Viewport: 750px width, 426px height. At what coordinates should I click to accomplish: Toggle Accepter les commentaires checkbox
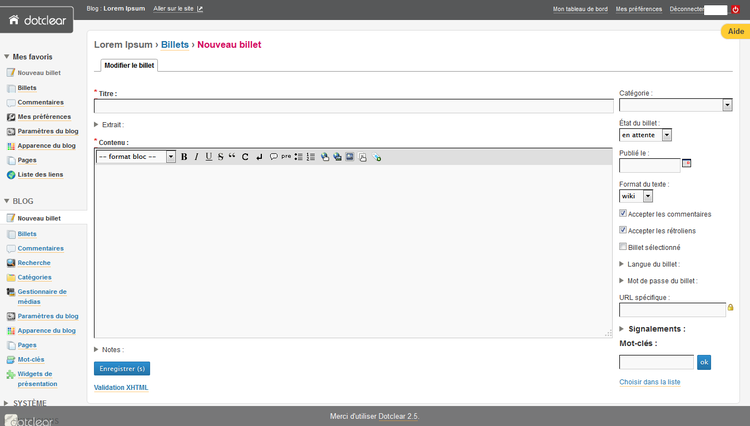(x=624, y=213)
